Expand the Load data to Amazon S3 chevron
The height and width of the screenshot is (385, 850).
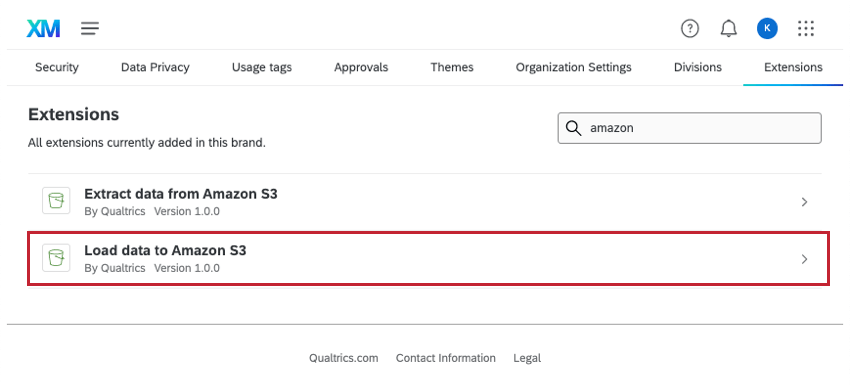(804, 259)
